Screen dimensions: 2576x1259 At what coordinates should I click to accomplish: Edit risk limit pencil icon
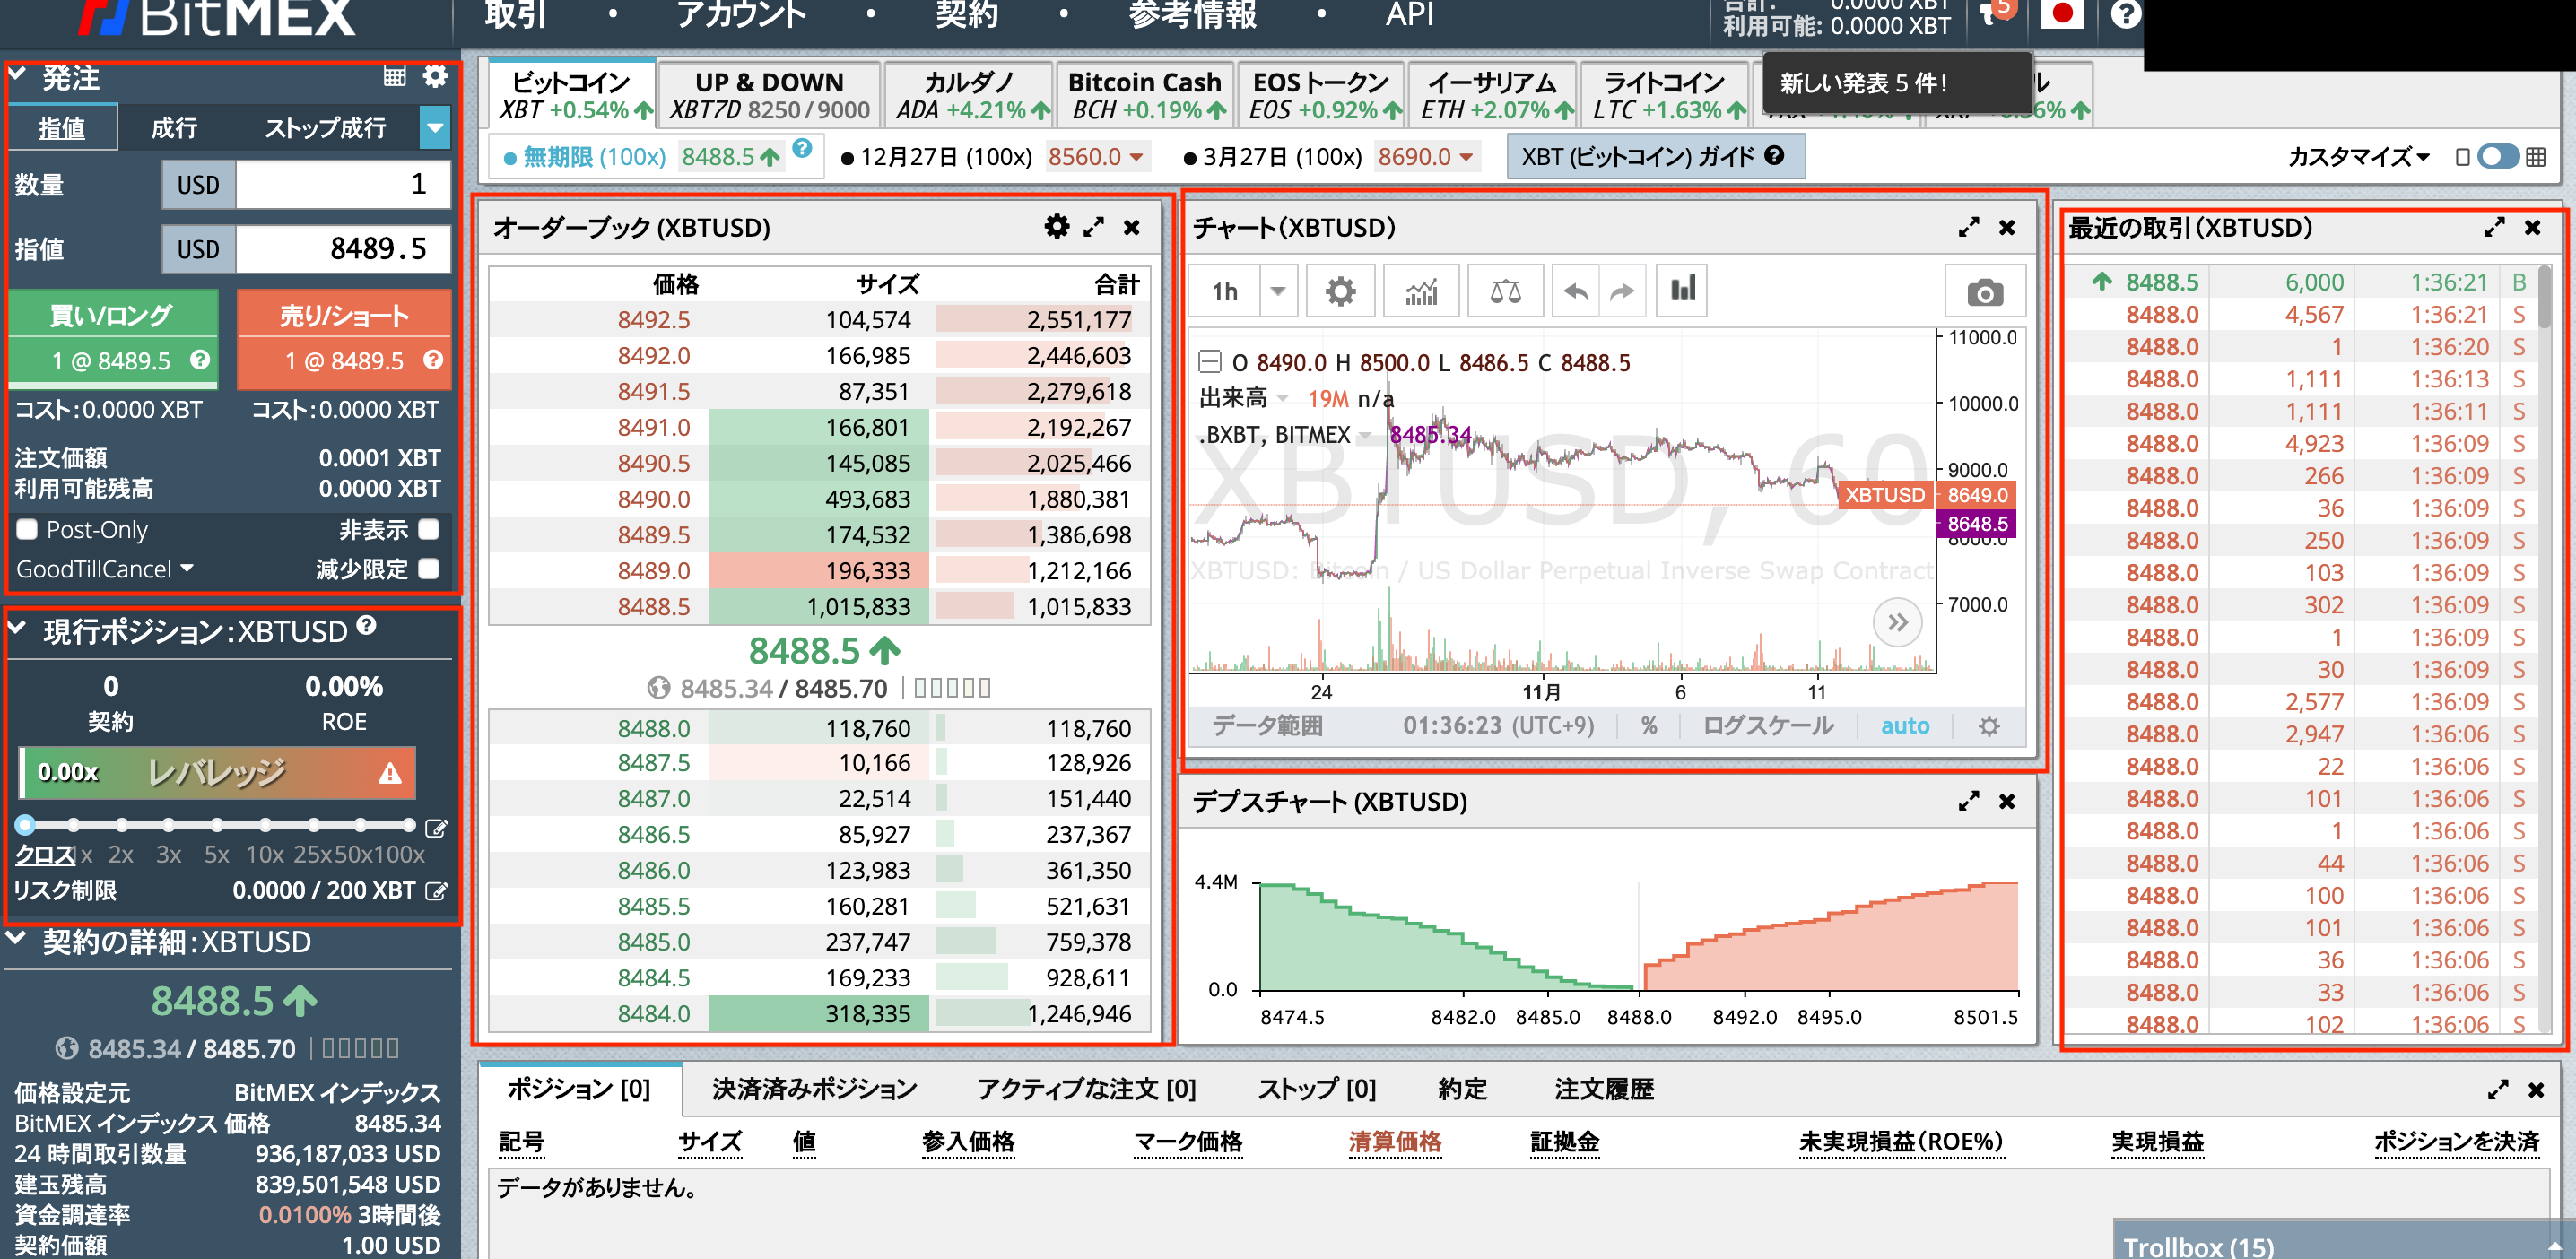pos(436,890)
